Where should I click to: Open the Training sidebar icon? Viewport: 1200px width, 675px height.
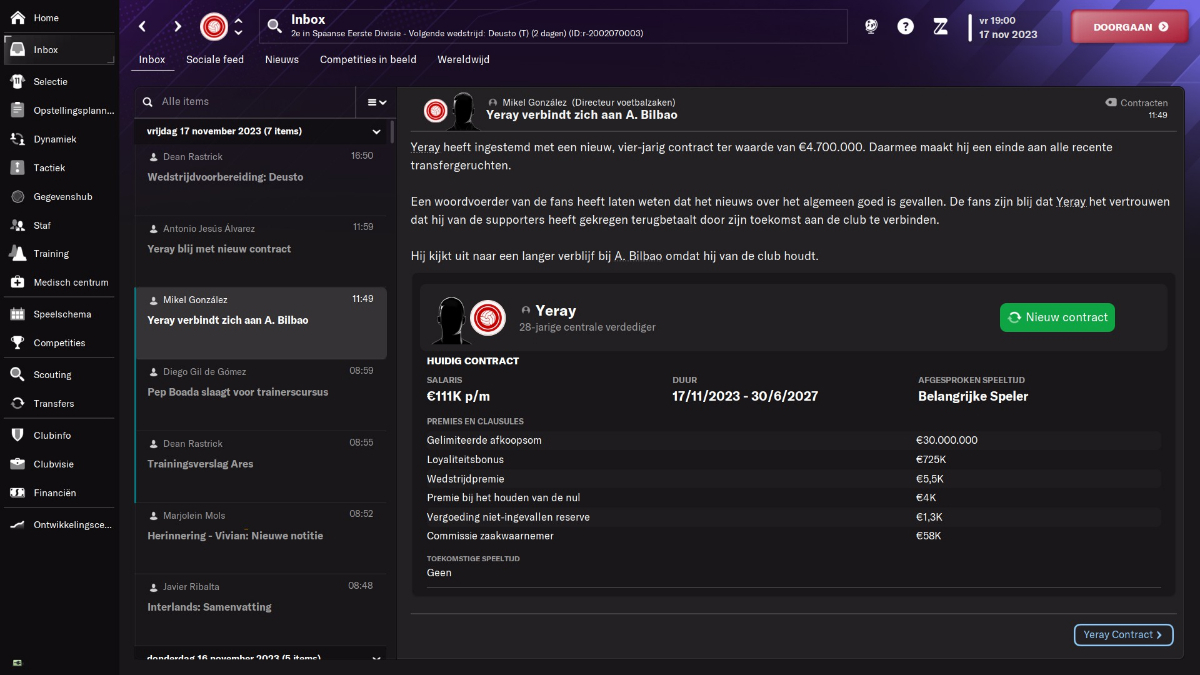(17, 253)
